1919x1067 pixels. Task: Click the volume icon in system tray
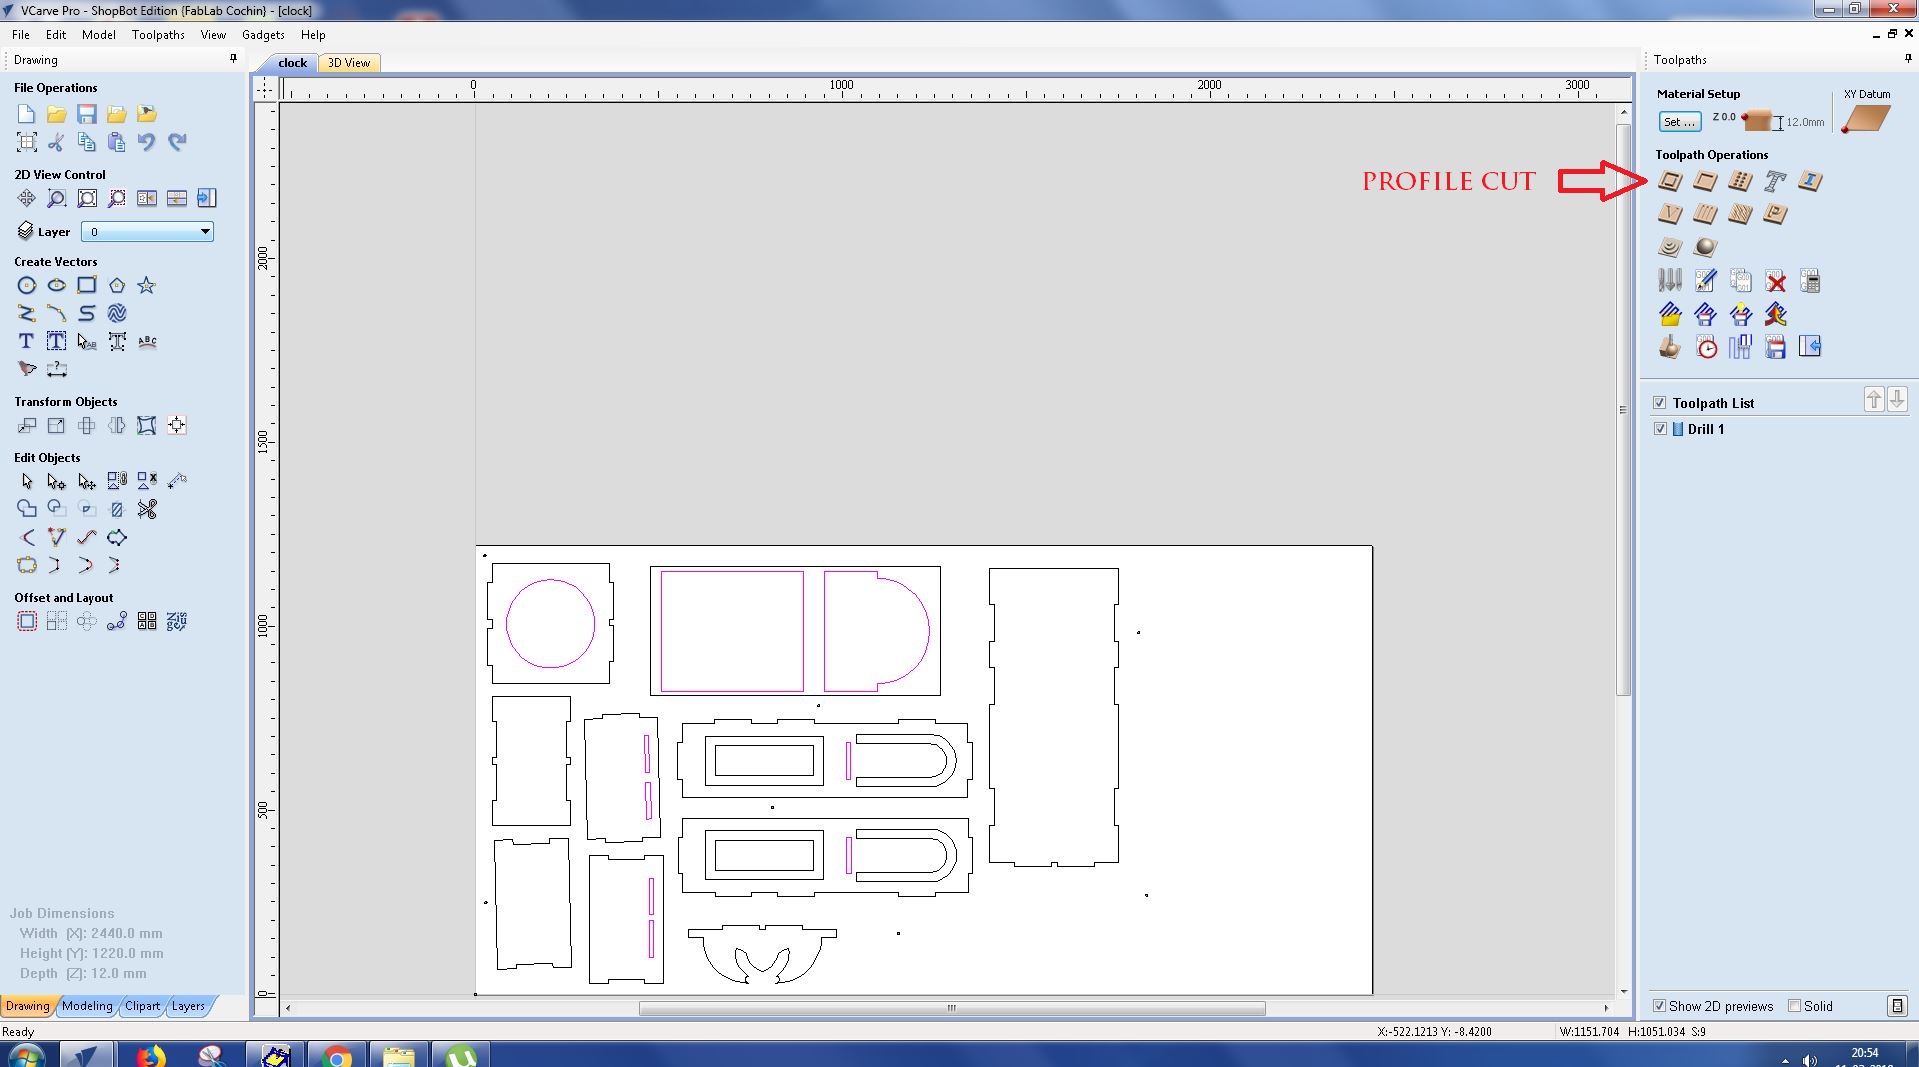coord(1809,1059)
